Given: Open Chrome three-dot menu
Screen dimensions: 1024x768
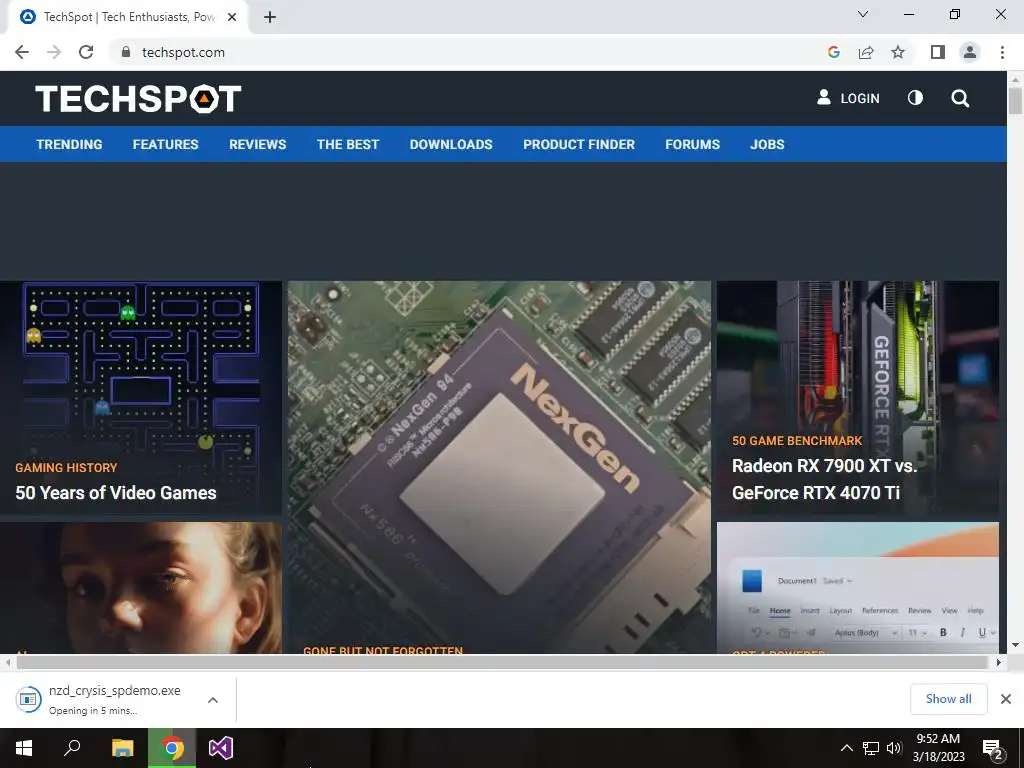Looking at the screenshot, I should (x=1002, y=52).
